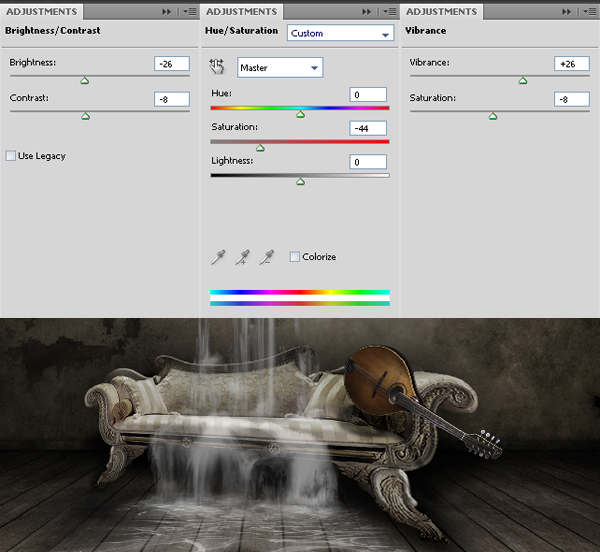The image size is (600, 552).
Task: Select the Brightness/Contrast Adjustments tab
Action: [40, 11]
